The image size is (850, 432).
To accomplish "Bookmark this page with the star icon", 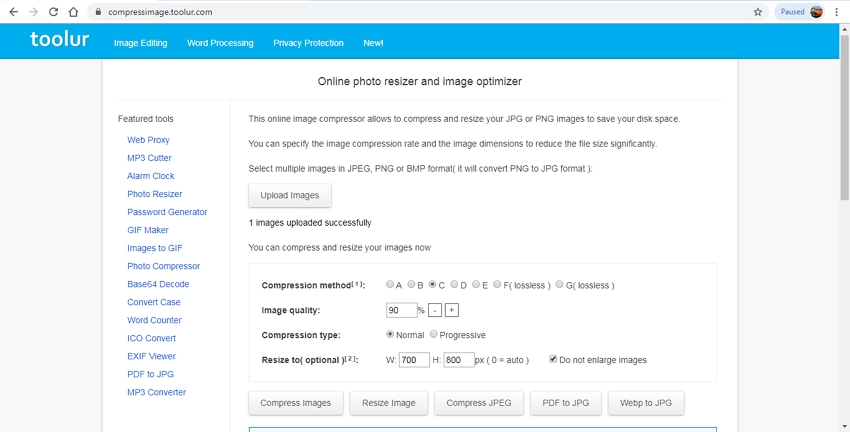I will 758,12.
